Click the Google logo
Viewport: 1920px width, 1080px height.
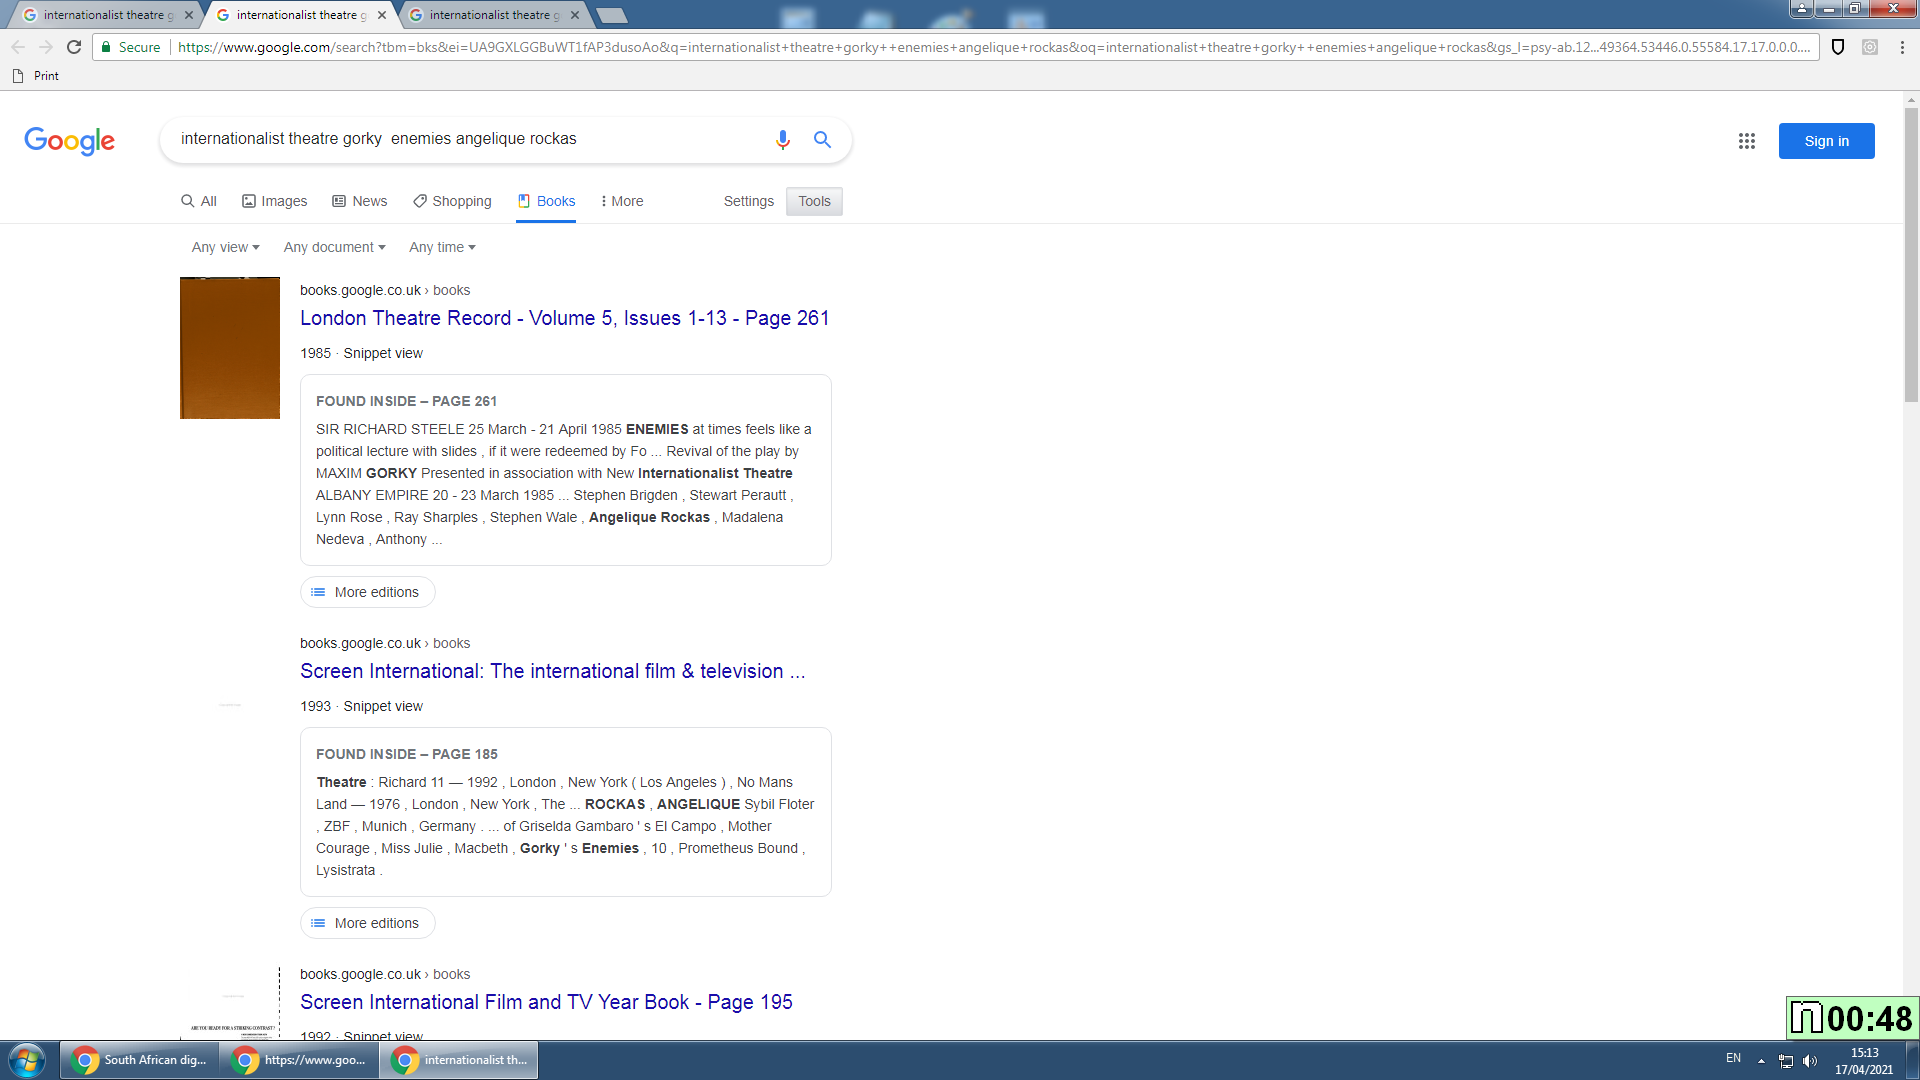(70, 141)
